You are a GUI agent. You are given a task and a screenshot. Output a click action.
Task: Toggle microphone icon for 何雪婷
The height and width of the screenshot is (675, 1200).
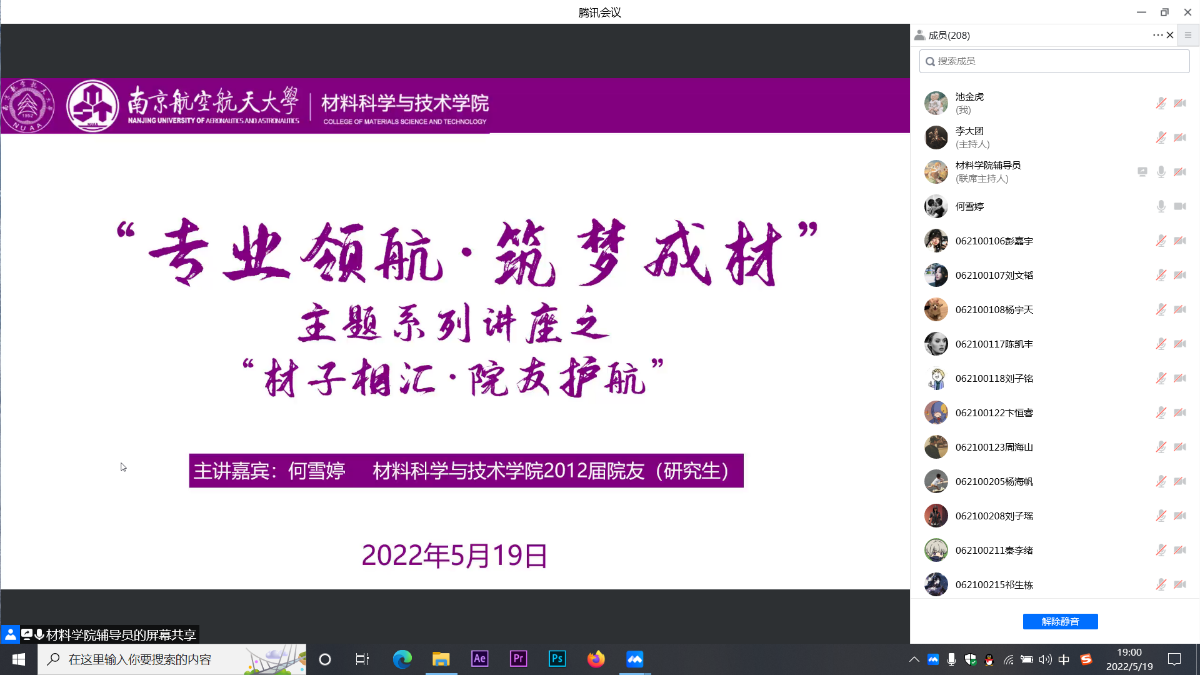pyautogui.click(x=1161, y=206)
